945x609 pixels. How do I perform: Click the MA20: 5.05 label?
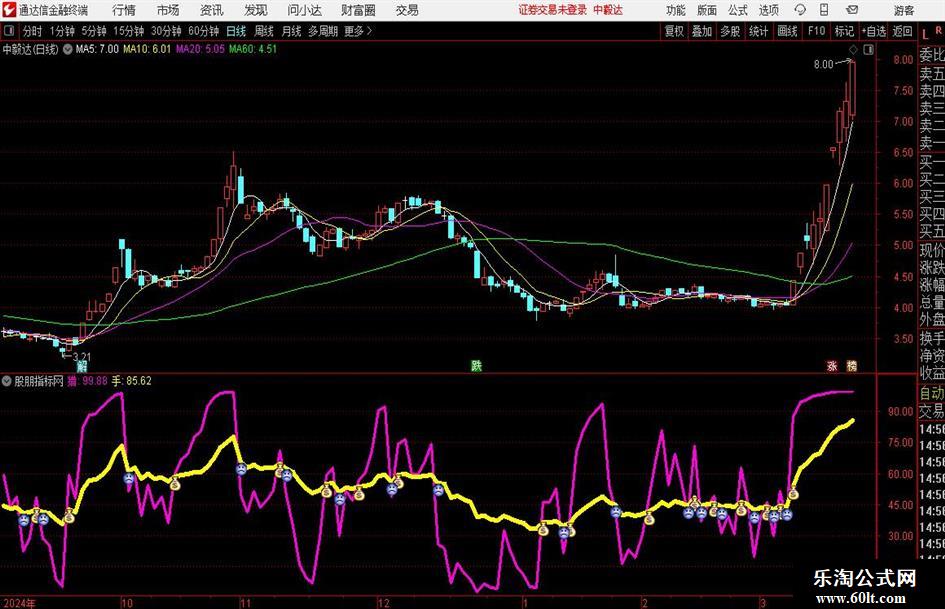click(200, 49)
